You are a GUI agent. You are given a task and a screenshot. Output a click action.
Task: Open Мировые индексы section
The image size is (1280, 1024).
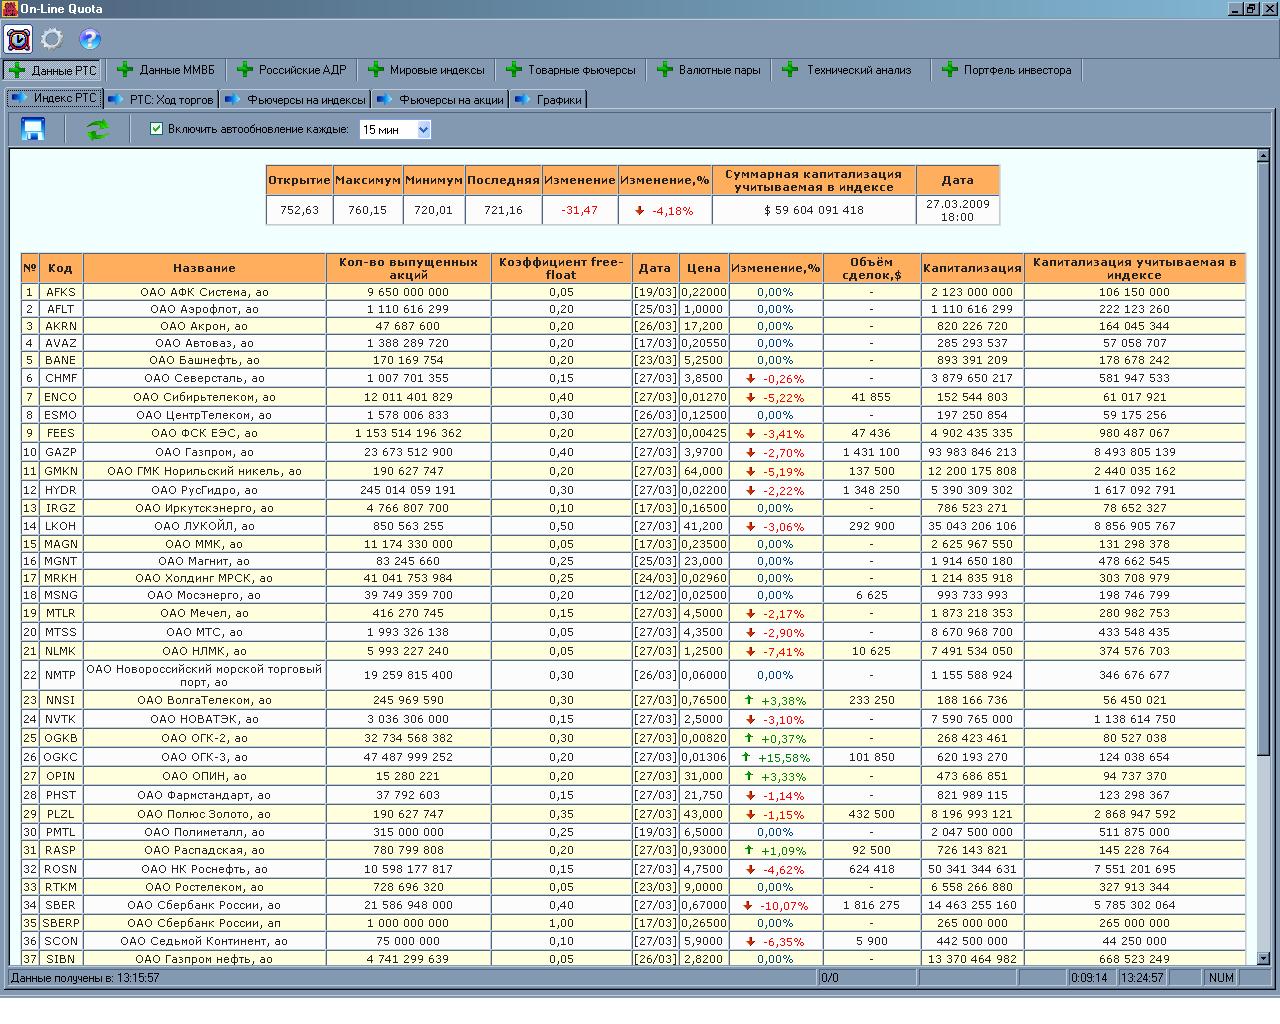pyautogui.click(x=427, y=70)
